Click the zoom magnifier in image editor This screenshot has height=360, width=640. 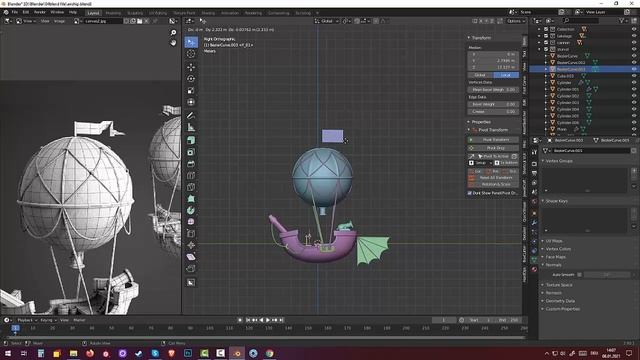pyautogui.click(x=173, y=33)
